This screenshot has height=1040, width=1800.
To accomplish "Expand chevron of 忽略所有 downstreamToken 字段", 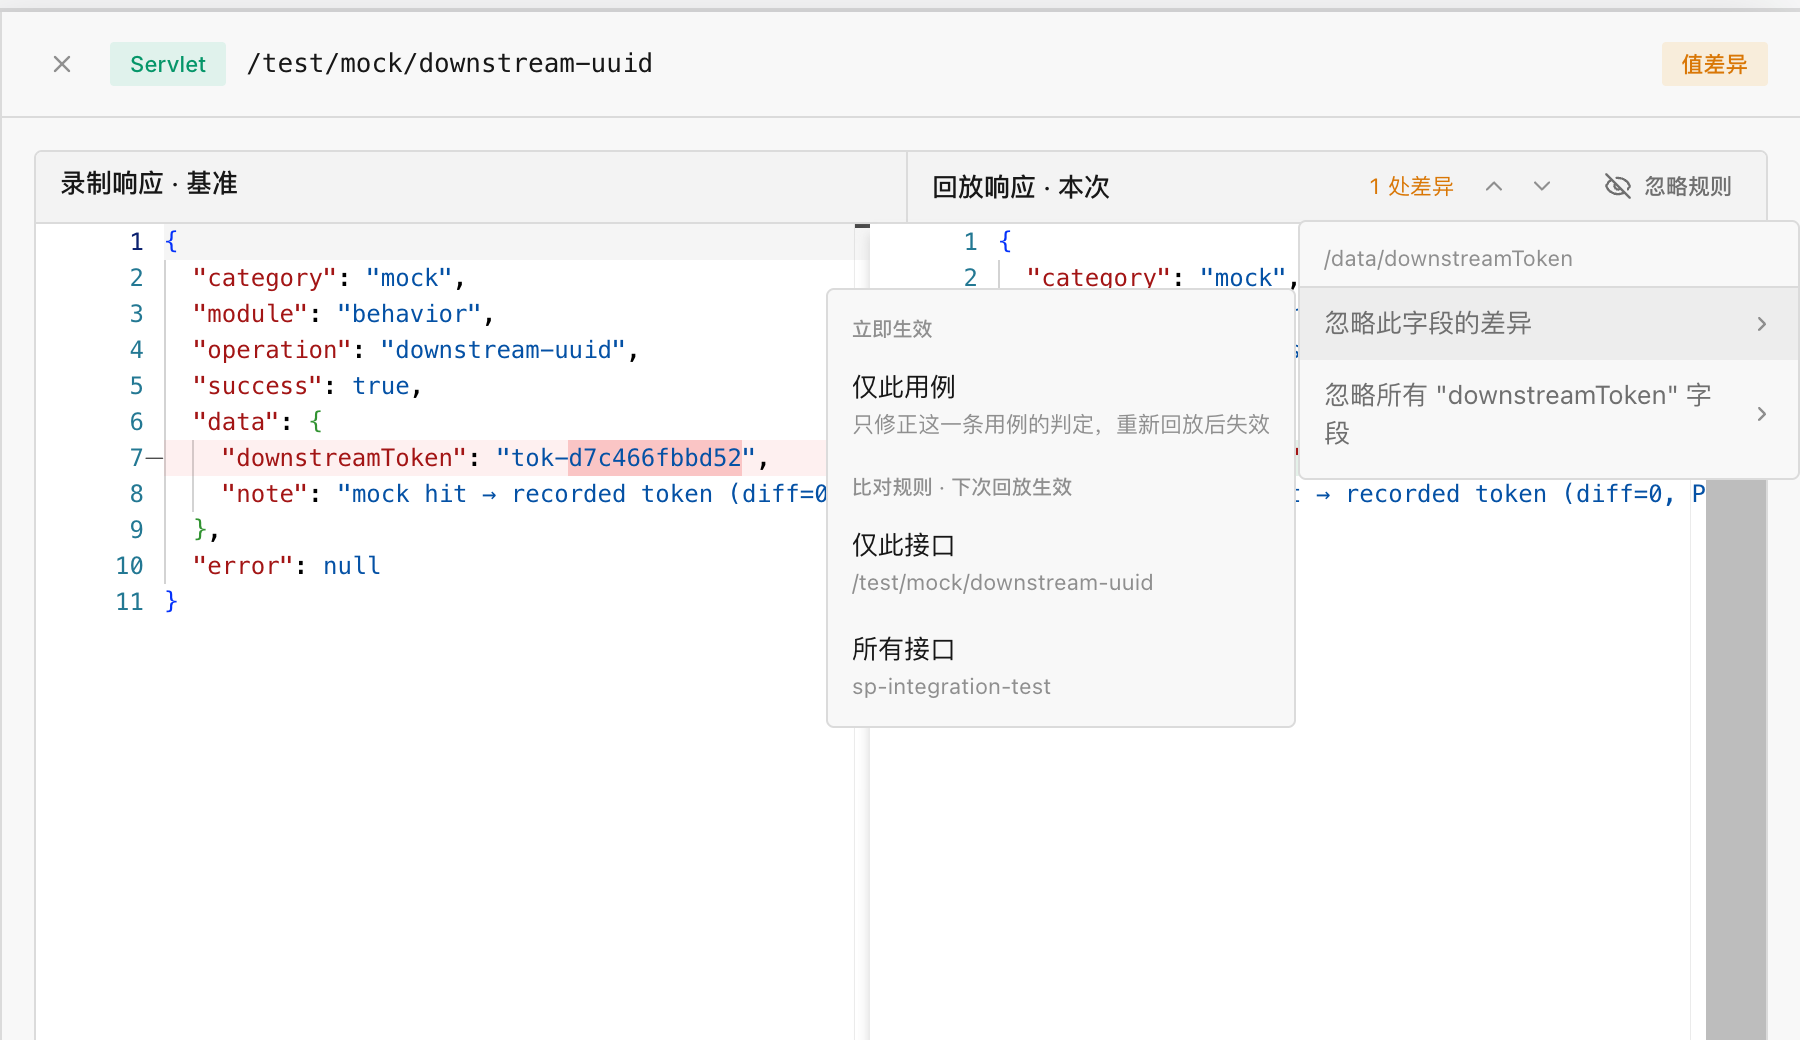I will [x=1762, y=414].
